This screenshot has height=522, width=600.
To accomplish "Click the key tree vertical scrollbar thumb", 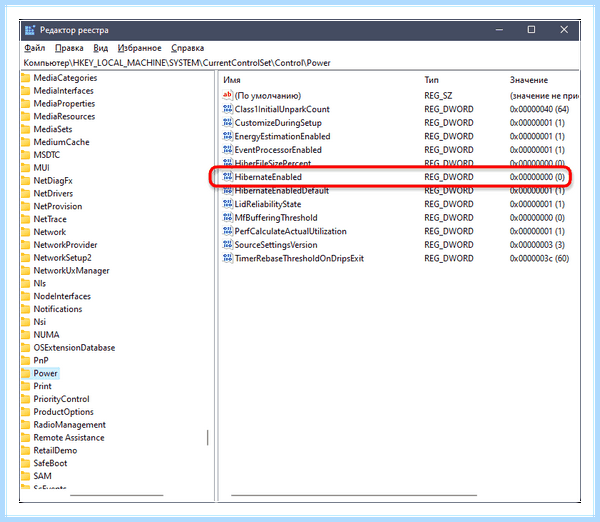I will point(208,437).
